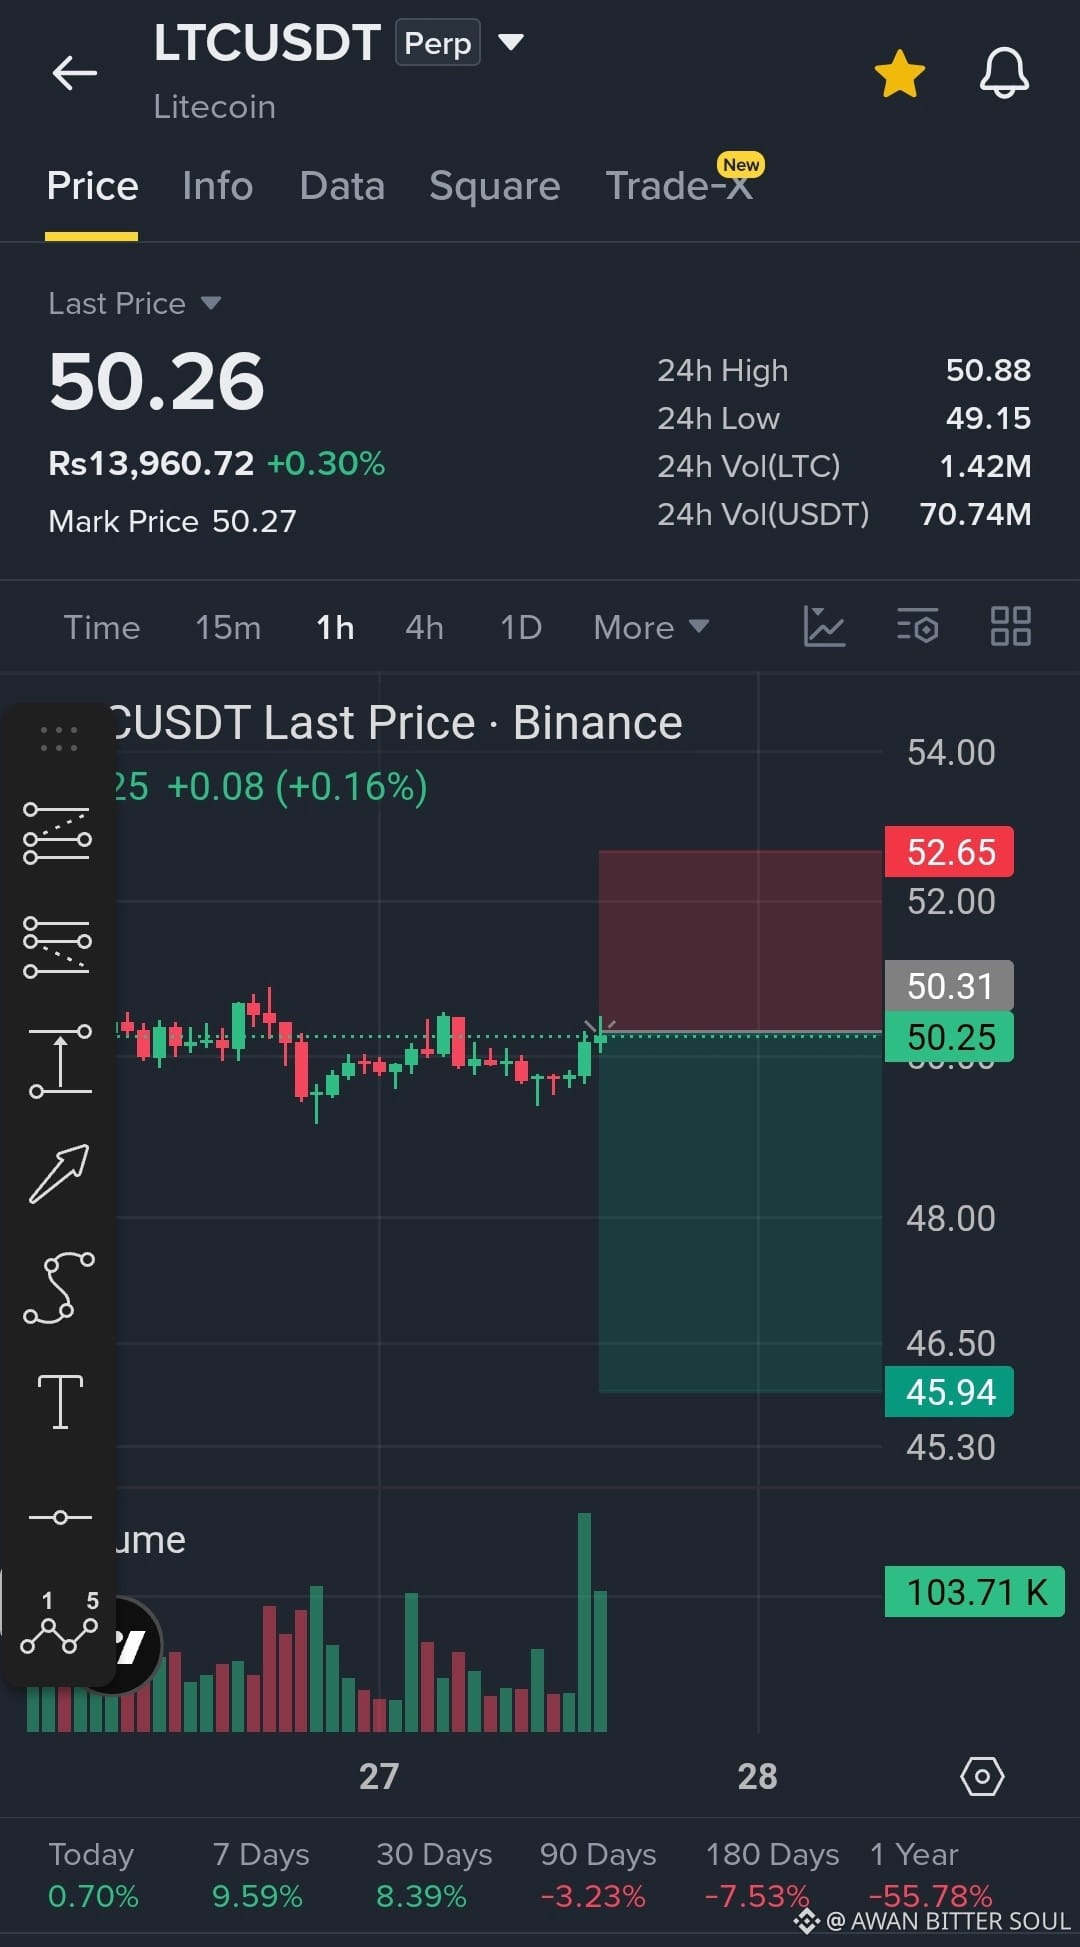1080x1947 pixels.
Task: Select the curve path drawing tool
Action: click(59, 1288)
